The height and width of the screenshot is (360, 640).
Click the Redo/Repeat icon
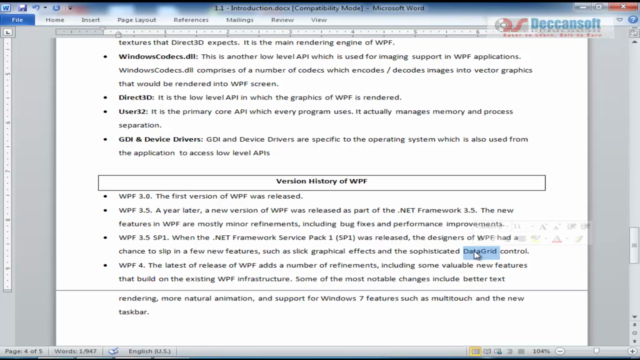tap(56, 8)
